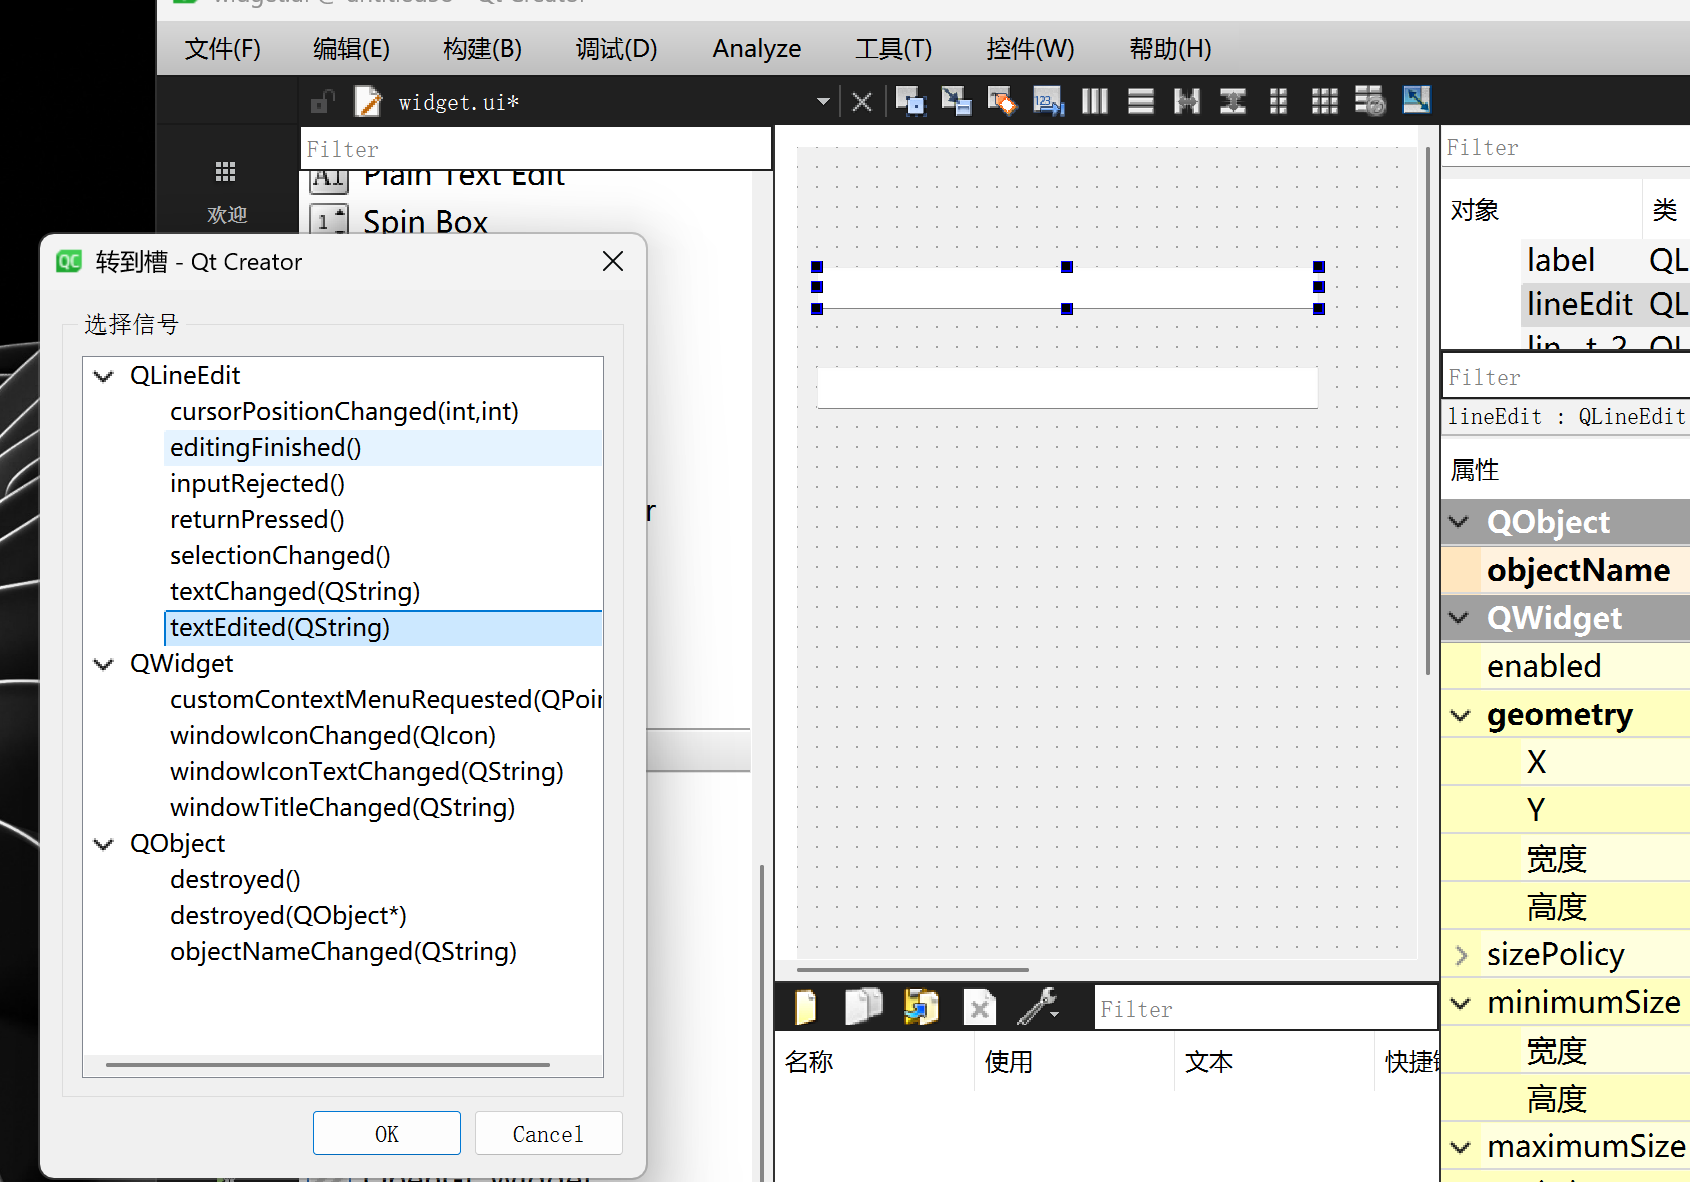The image size is (1690, 1182).
Task: Click the Lay Out Horizontally in Splitter icon
Action: coord(1187,101)
